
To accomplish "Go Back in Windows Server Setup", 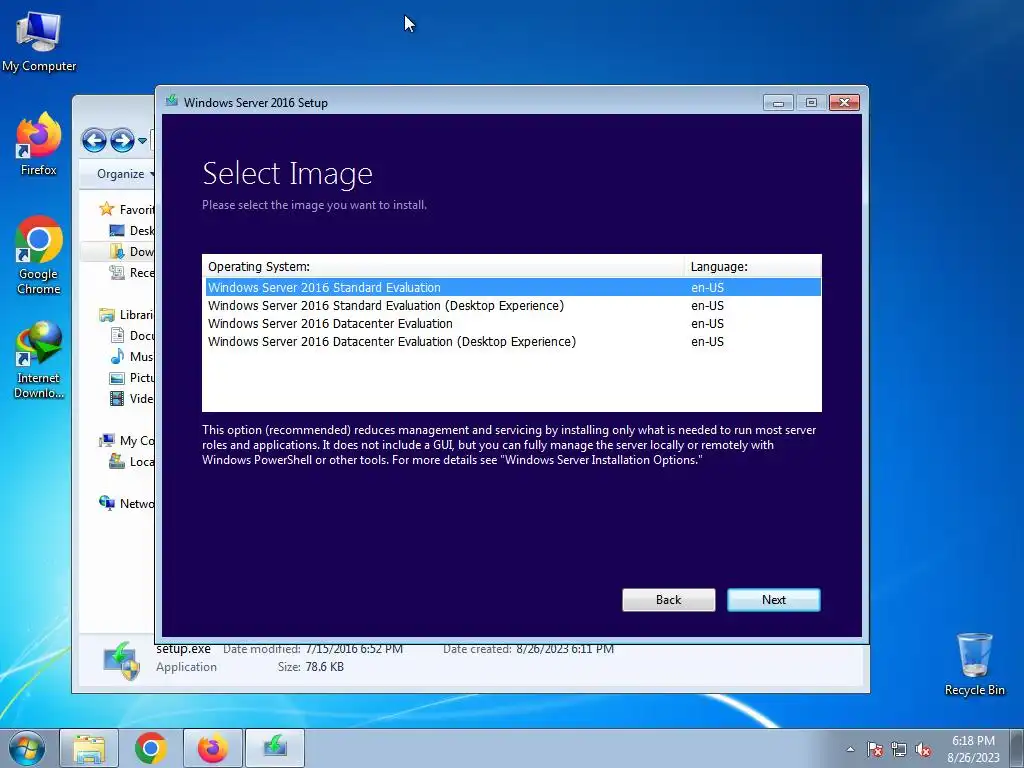I will [668, 600].
